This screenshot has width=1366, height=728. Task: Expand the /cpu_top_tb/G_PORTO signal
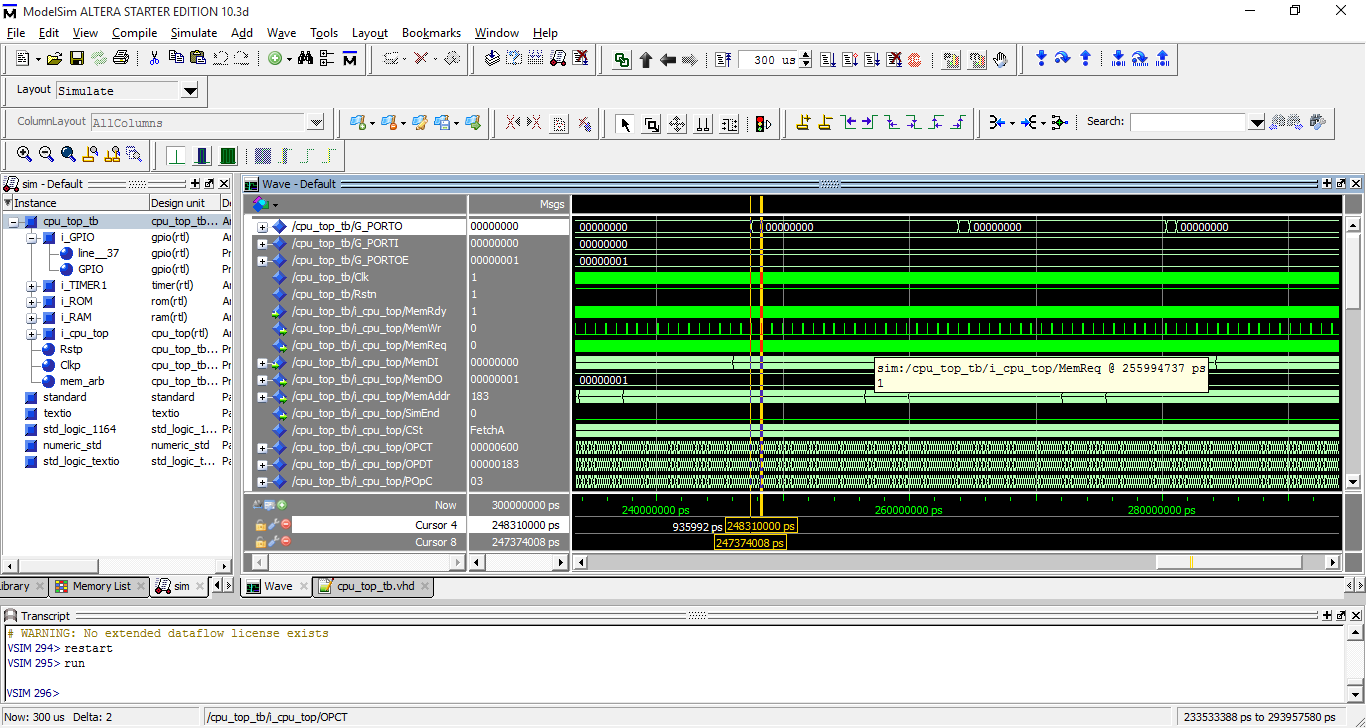click(262, 227)
